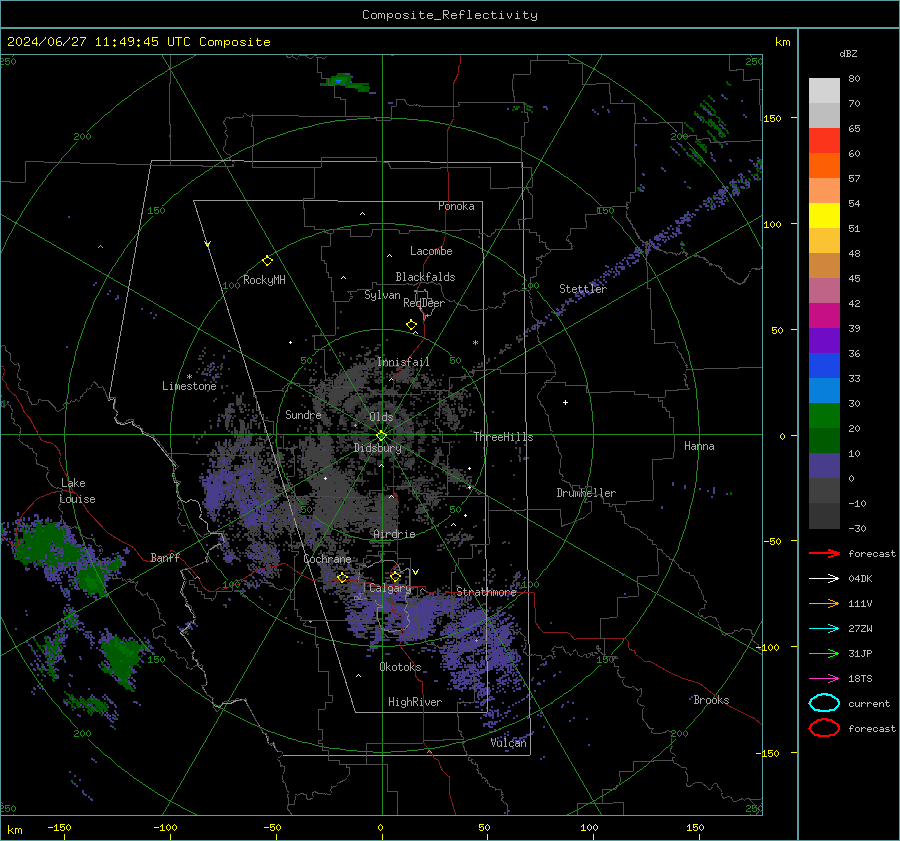Viewport: 900px width, 841px height.
Task: Click the magenta 39 dBZ color swatch
Action: point(824,316)
